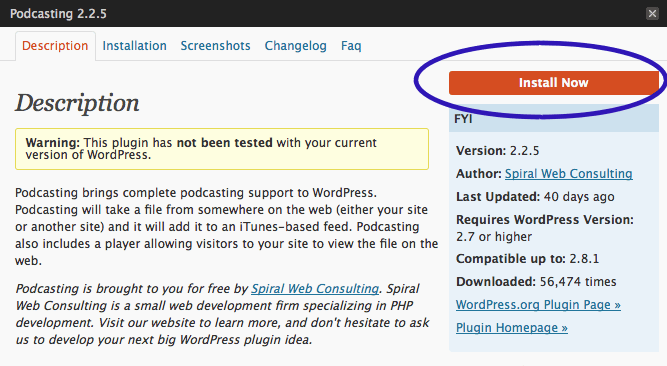
Task: Select the Description tab
Action: pos(55,46)
